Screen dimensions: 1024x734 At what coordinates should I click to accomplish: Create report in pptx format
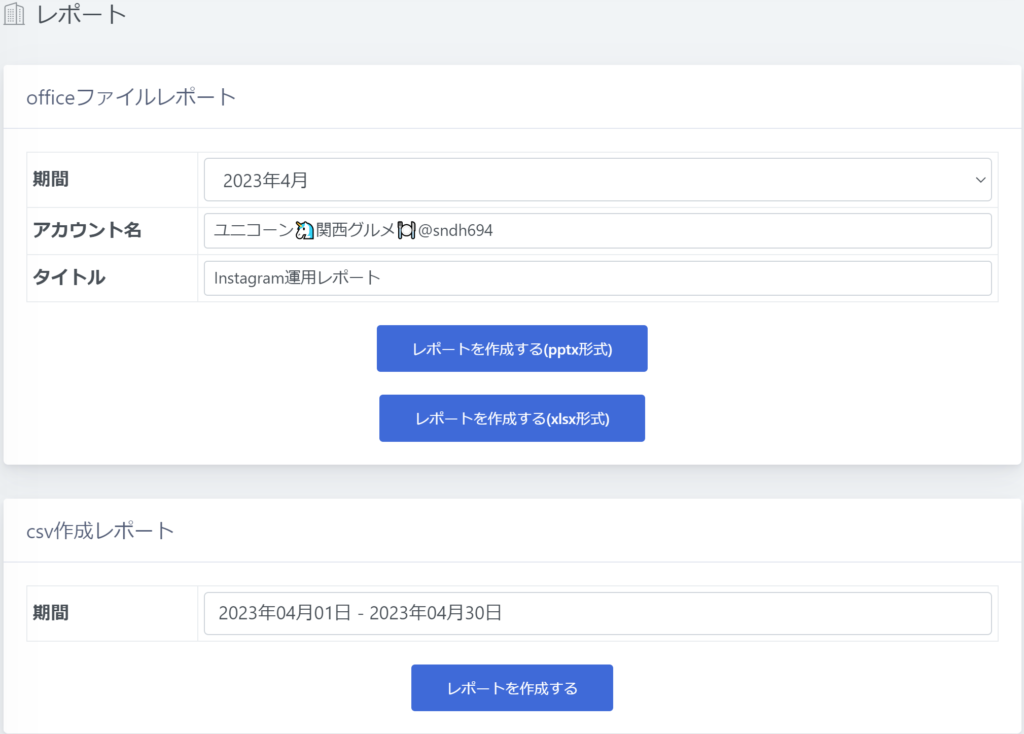coord(512,349)
